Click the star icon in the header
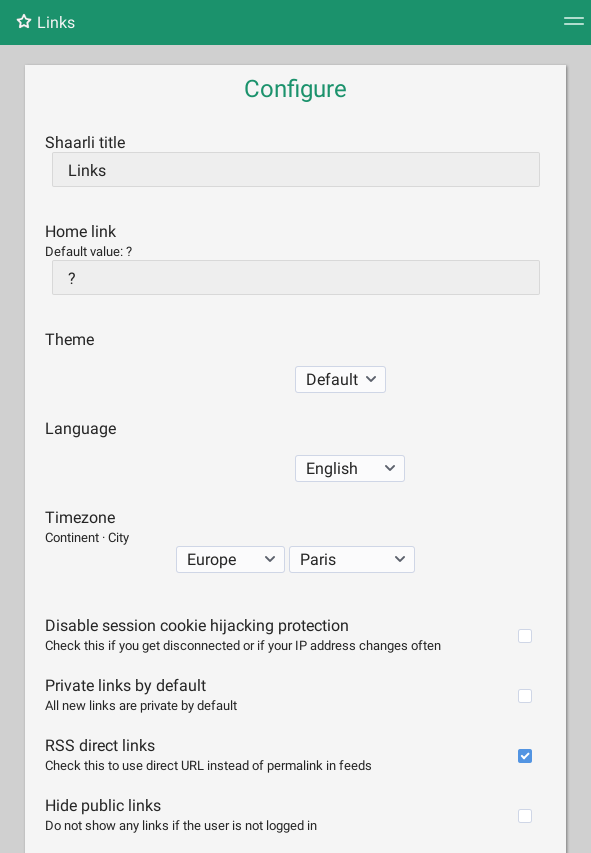591x853 pixels. [x=24, y=22]
